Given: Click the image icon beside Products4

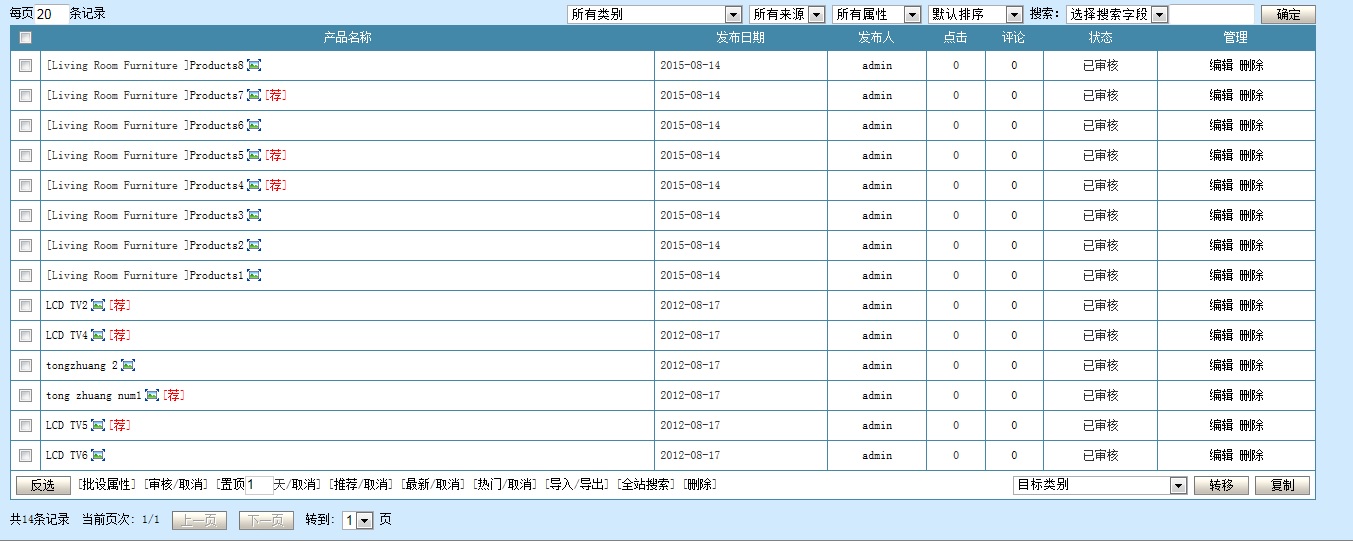Looking at the screenshot, I should pyautogui.click(x=254, y=186).
